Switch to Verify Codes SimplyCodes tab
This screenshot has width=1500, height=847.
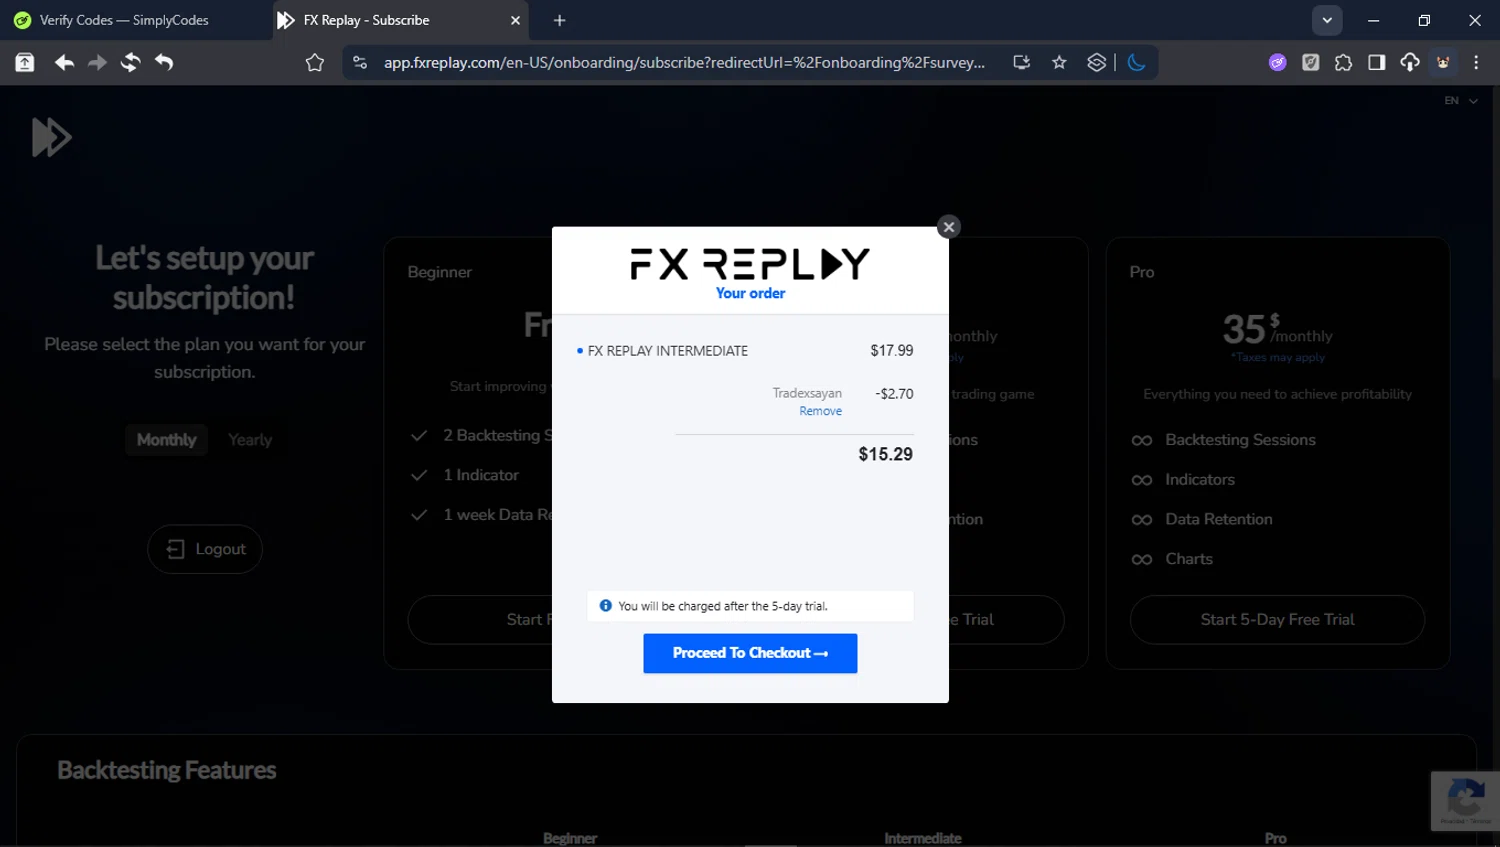(124, 20)
